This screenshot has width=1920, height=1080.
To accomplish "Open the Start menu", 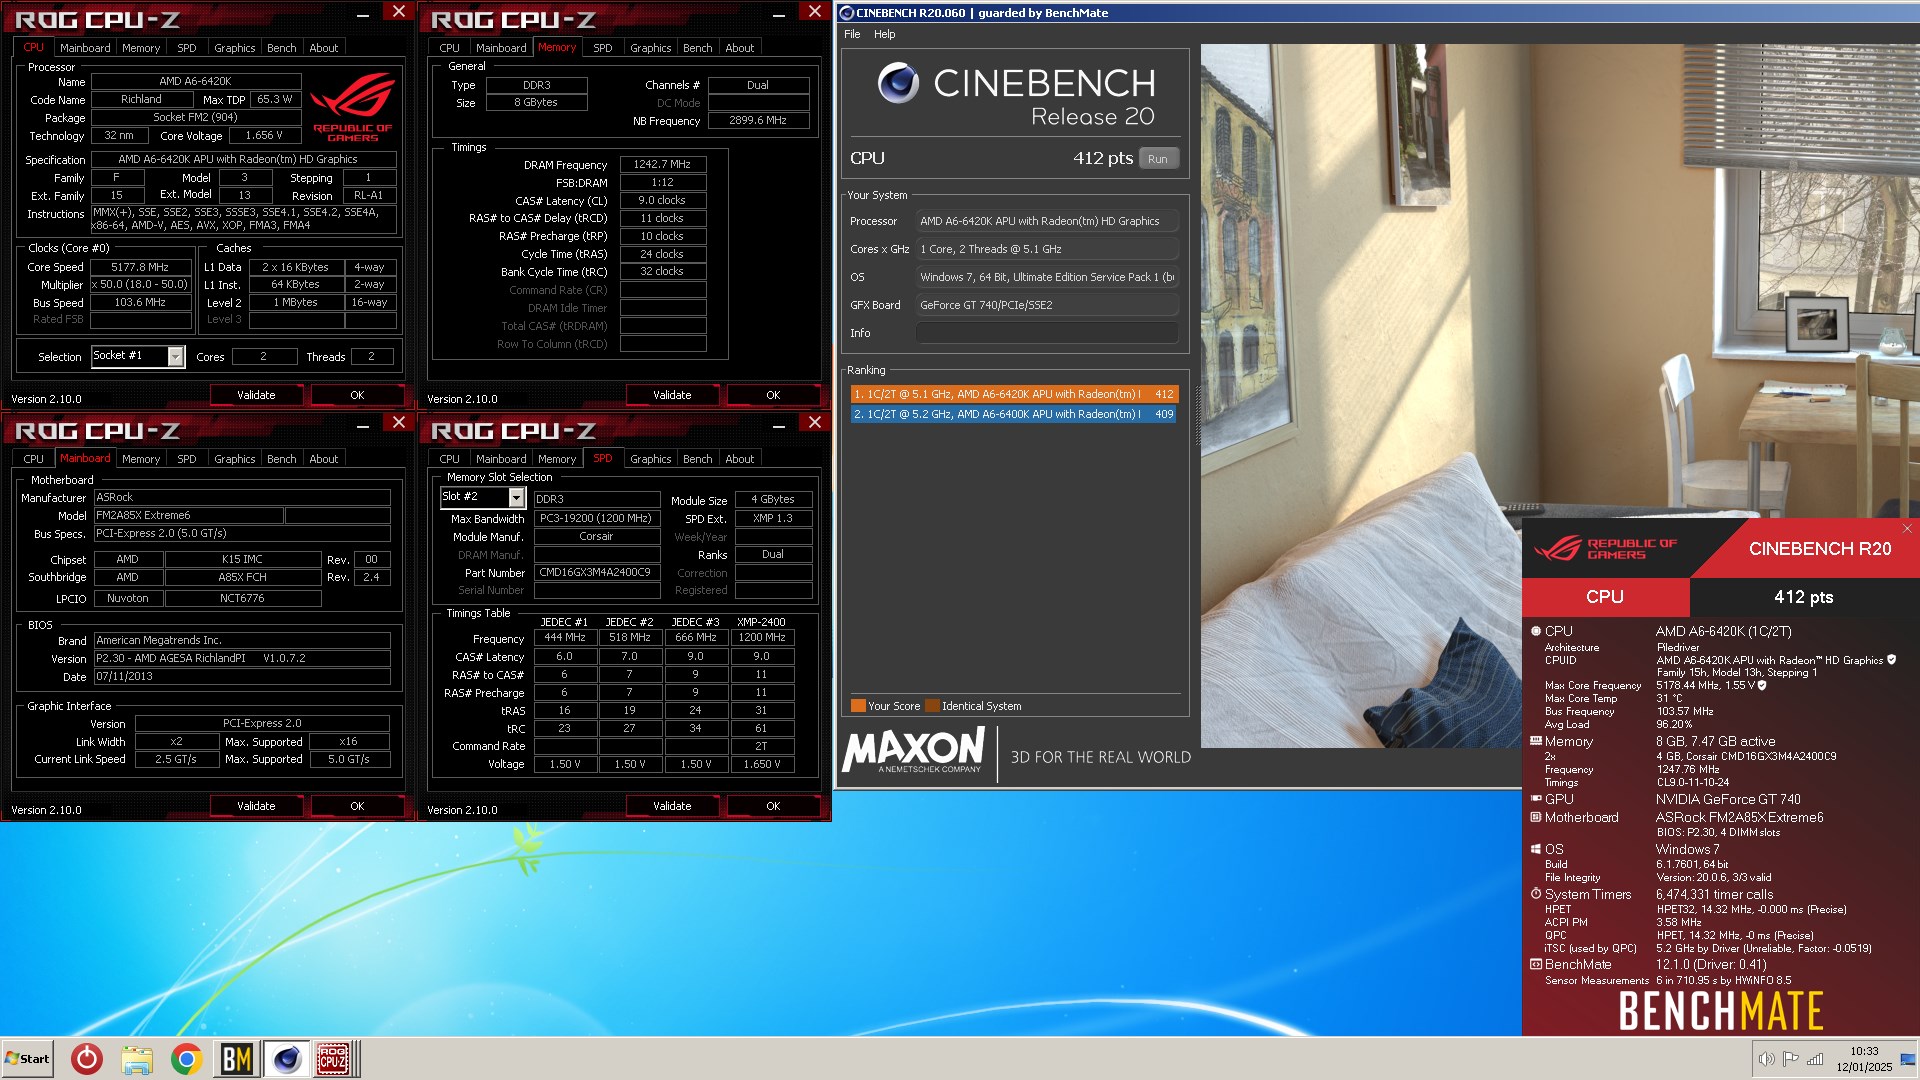I will 28,1058.
